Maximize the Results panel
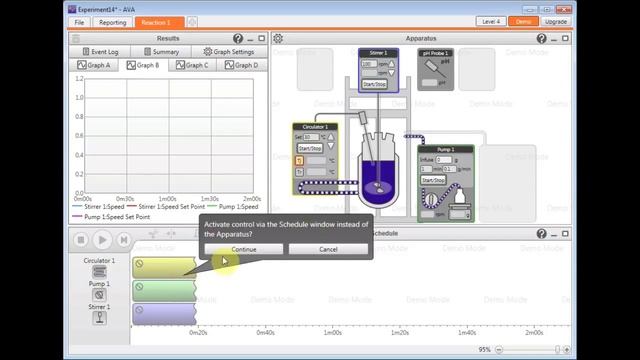Viewport: 640px width, 360px height. 262,38
